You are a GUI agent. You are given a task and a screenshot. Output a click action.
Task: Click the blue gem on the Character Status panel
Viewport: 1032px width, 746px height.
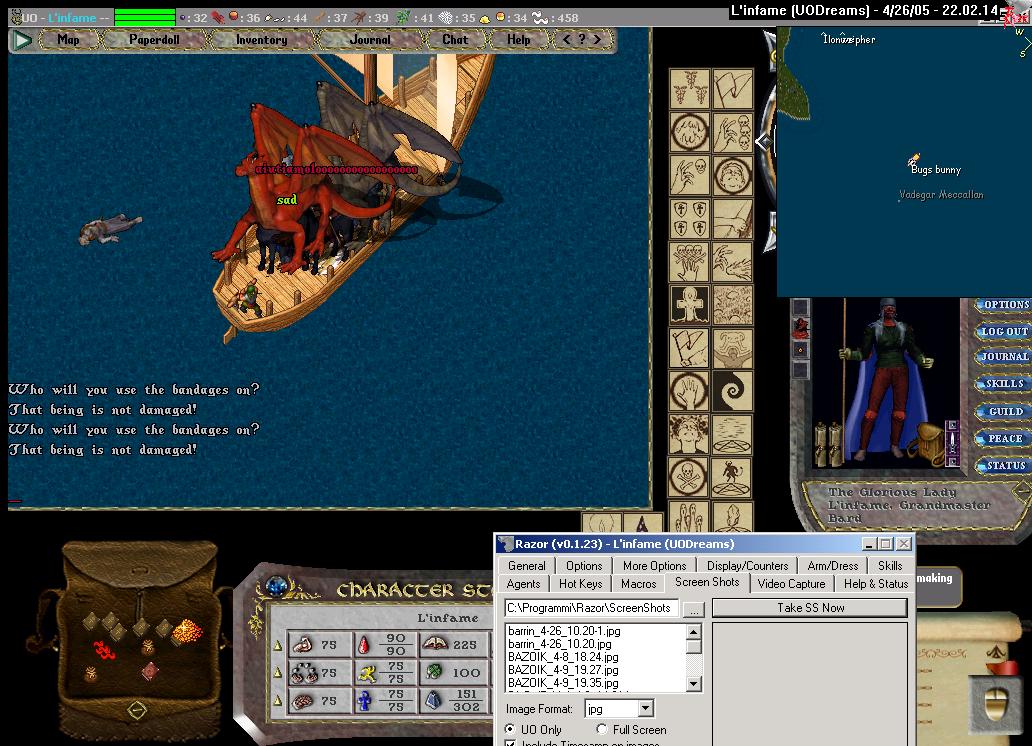[x=277, y=585]
